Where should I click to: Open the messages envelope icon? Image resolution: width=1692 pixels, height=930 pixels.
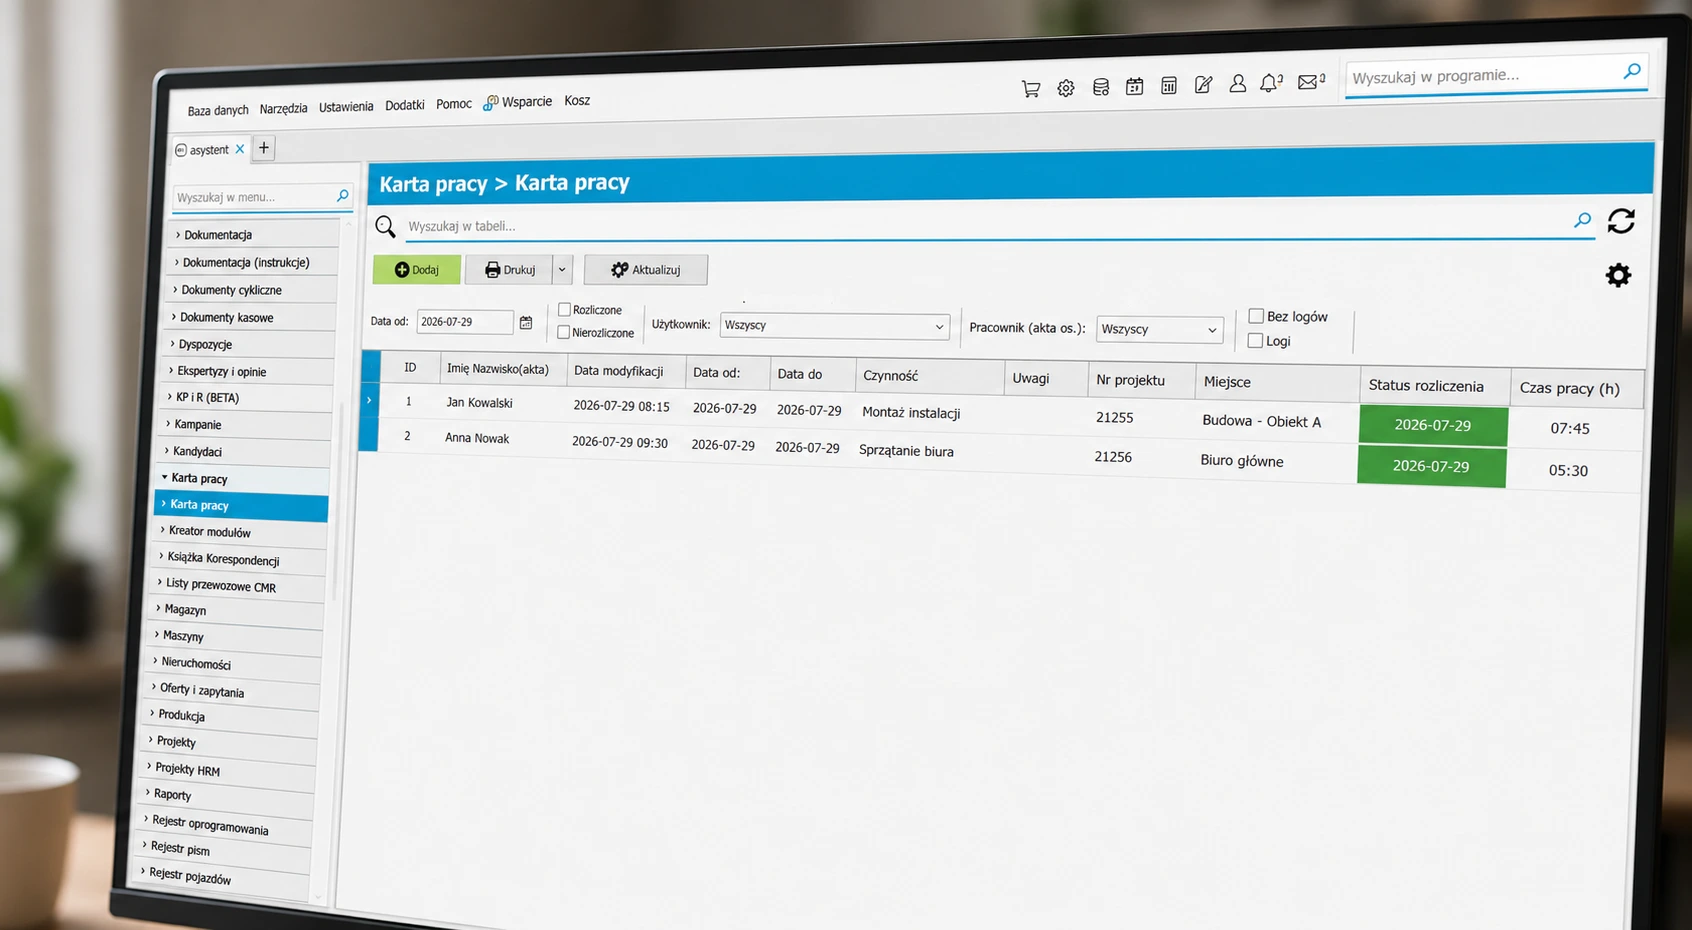pos(1310,82)
